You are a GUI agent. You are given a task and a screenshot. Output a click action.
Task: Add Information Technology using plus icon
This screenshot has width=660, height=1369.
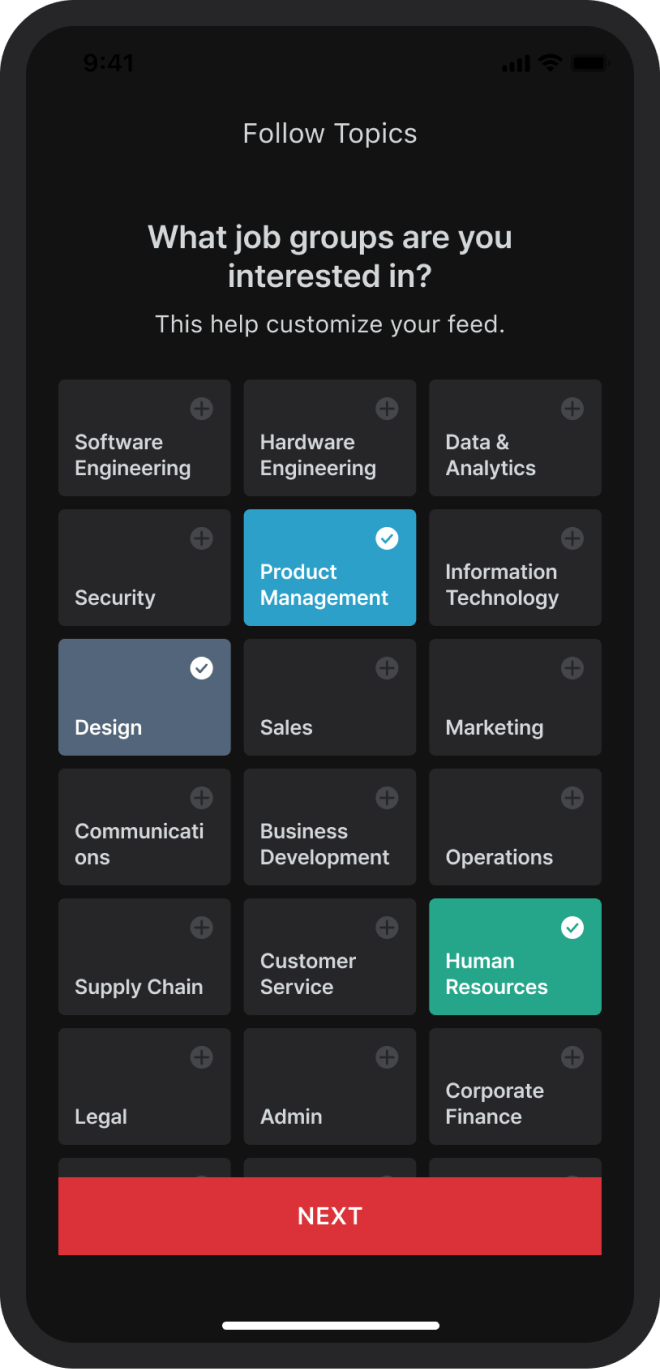coord(572,539)
